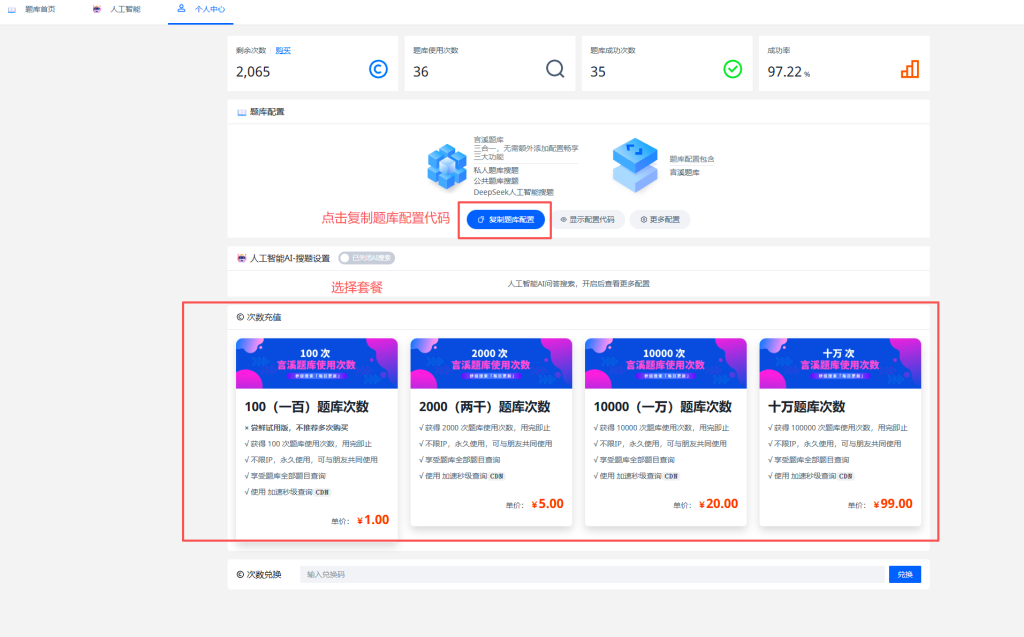Click the copyright icon in remaining count card
Viewport: 1024px width, 637px height.
click(378, 69)
